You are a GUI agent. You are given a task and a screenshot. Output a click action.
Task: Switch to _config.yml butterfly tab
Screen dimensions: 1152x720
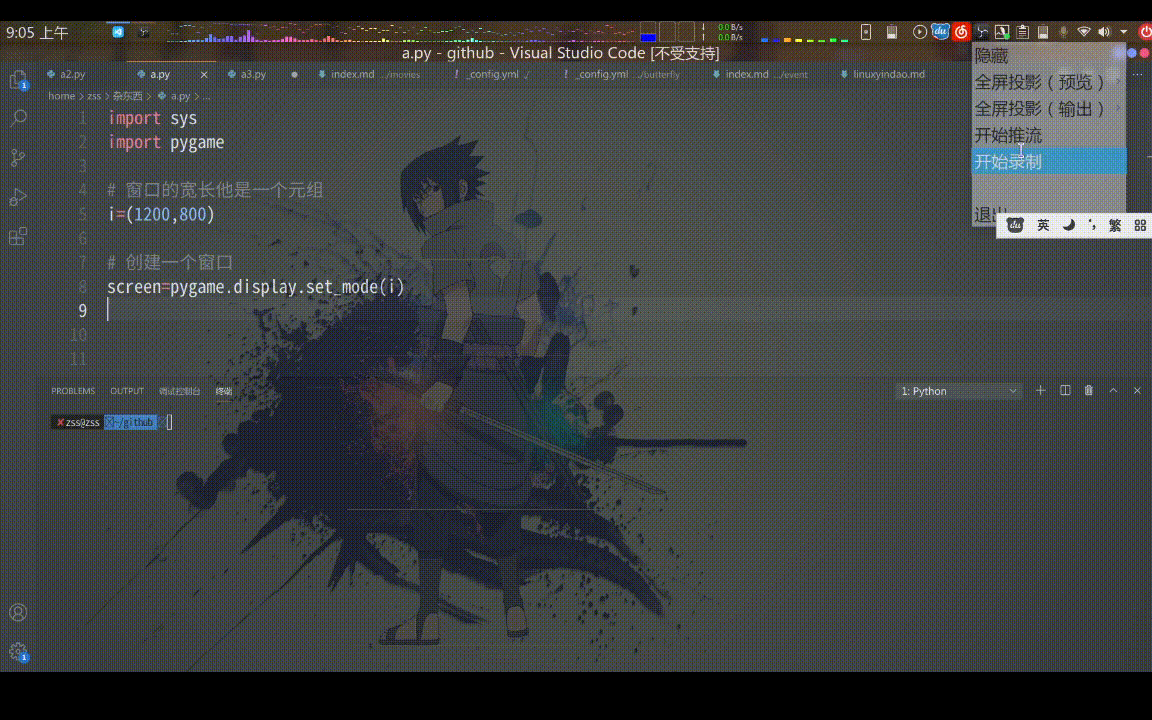(622, 74)
